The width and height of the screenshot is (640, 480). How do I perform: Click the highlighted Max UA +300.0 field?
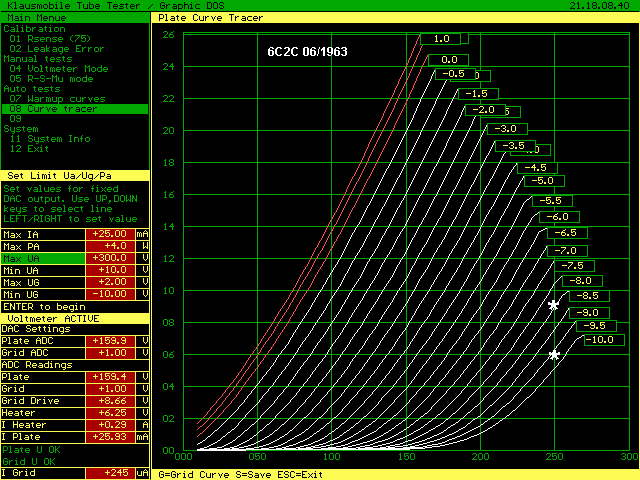click(109, 258)
